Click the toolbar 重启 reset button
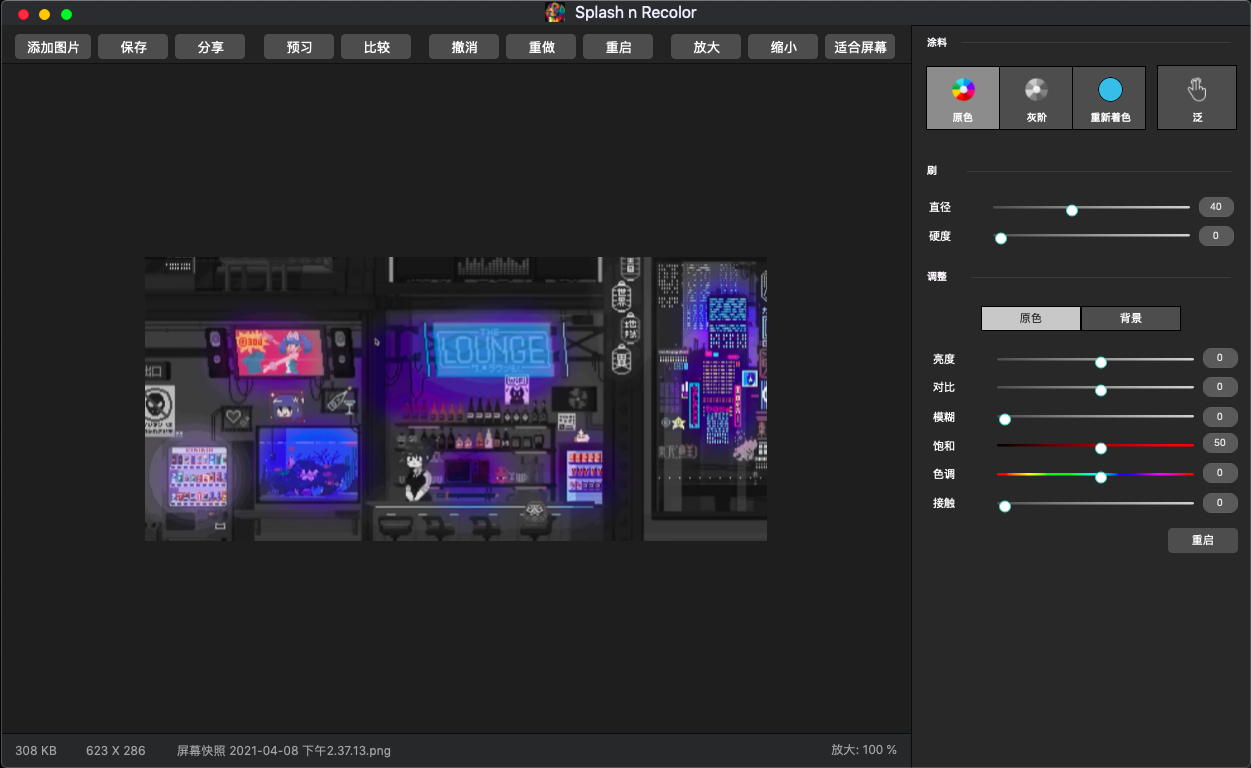Image resolution: width=1251 pixels, height=768 pixels. tap(618, 47)
